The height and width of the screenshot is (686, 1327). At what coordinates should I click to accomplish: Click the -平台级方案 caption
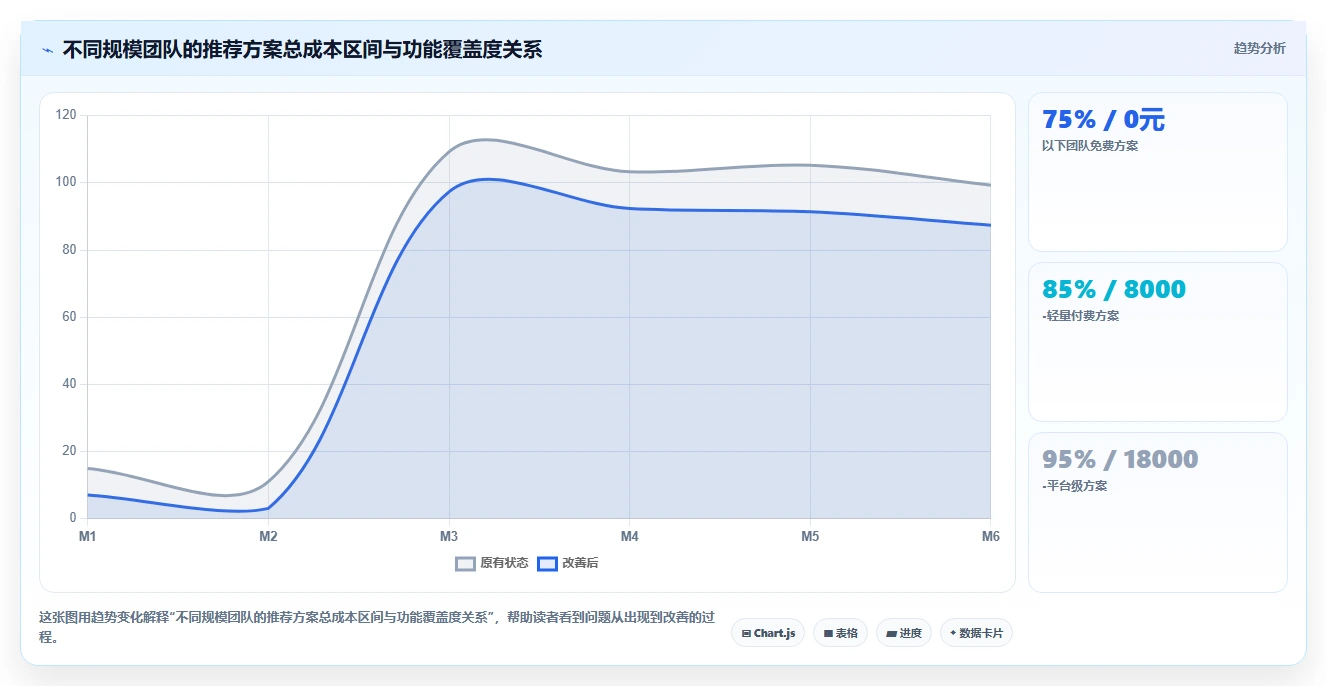[x=1075, y=486]
